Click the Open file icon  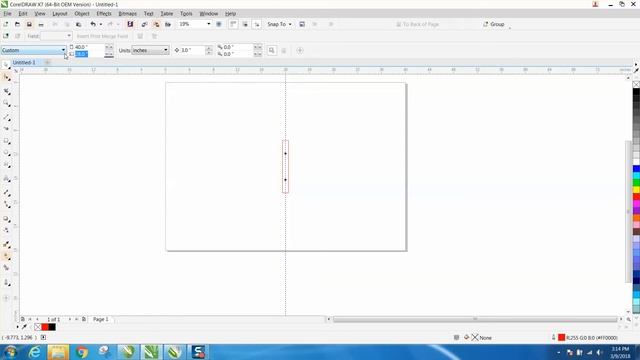tap(17, 24)
